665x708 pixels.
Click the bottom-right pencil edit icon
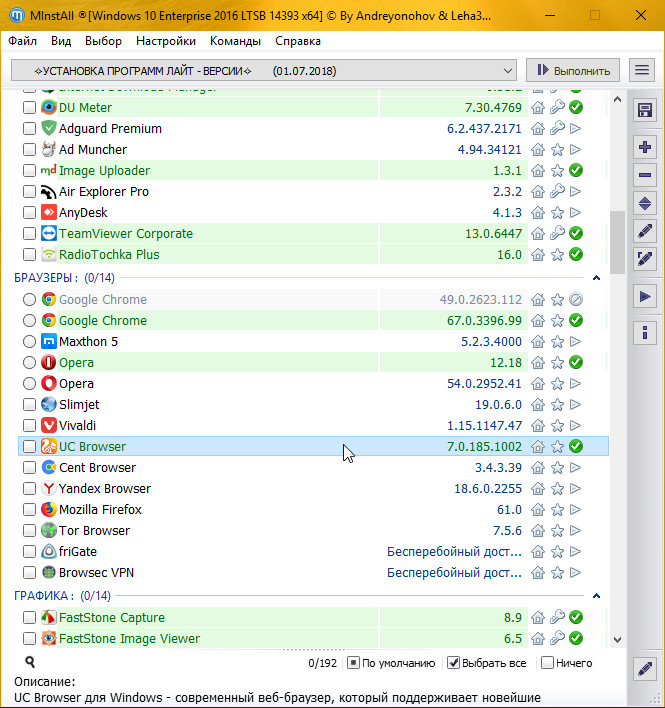click(645, 668)
